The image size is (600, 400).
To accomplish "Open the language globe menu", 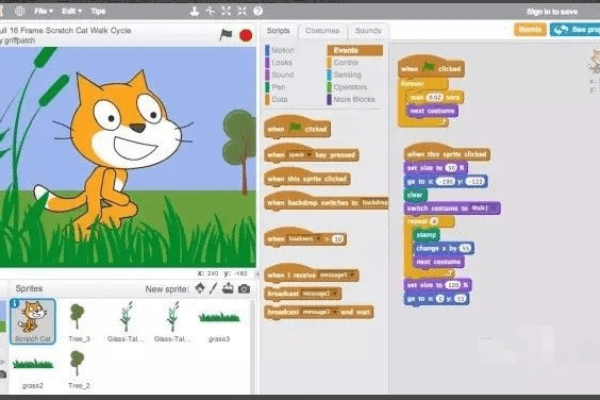I will 20,11.
